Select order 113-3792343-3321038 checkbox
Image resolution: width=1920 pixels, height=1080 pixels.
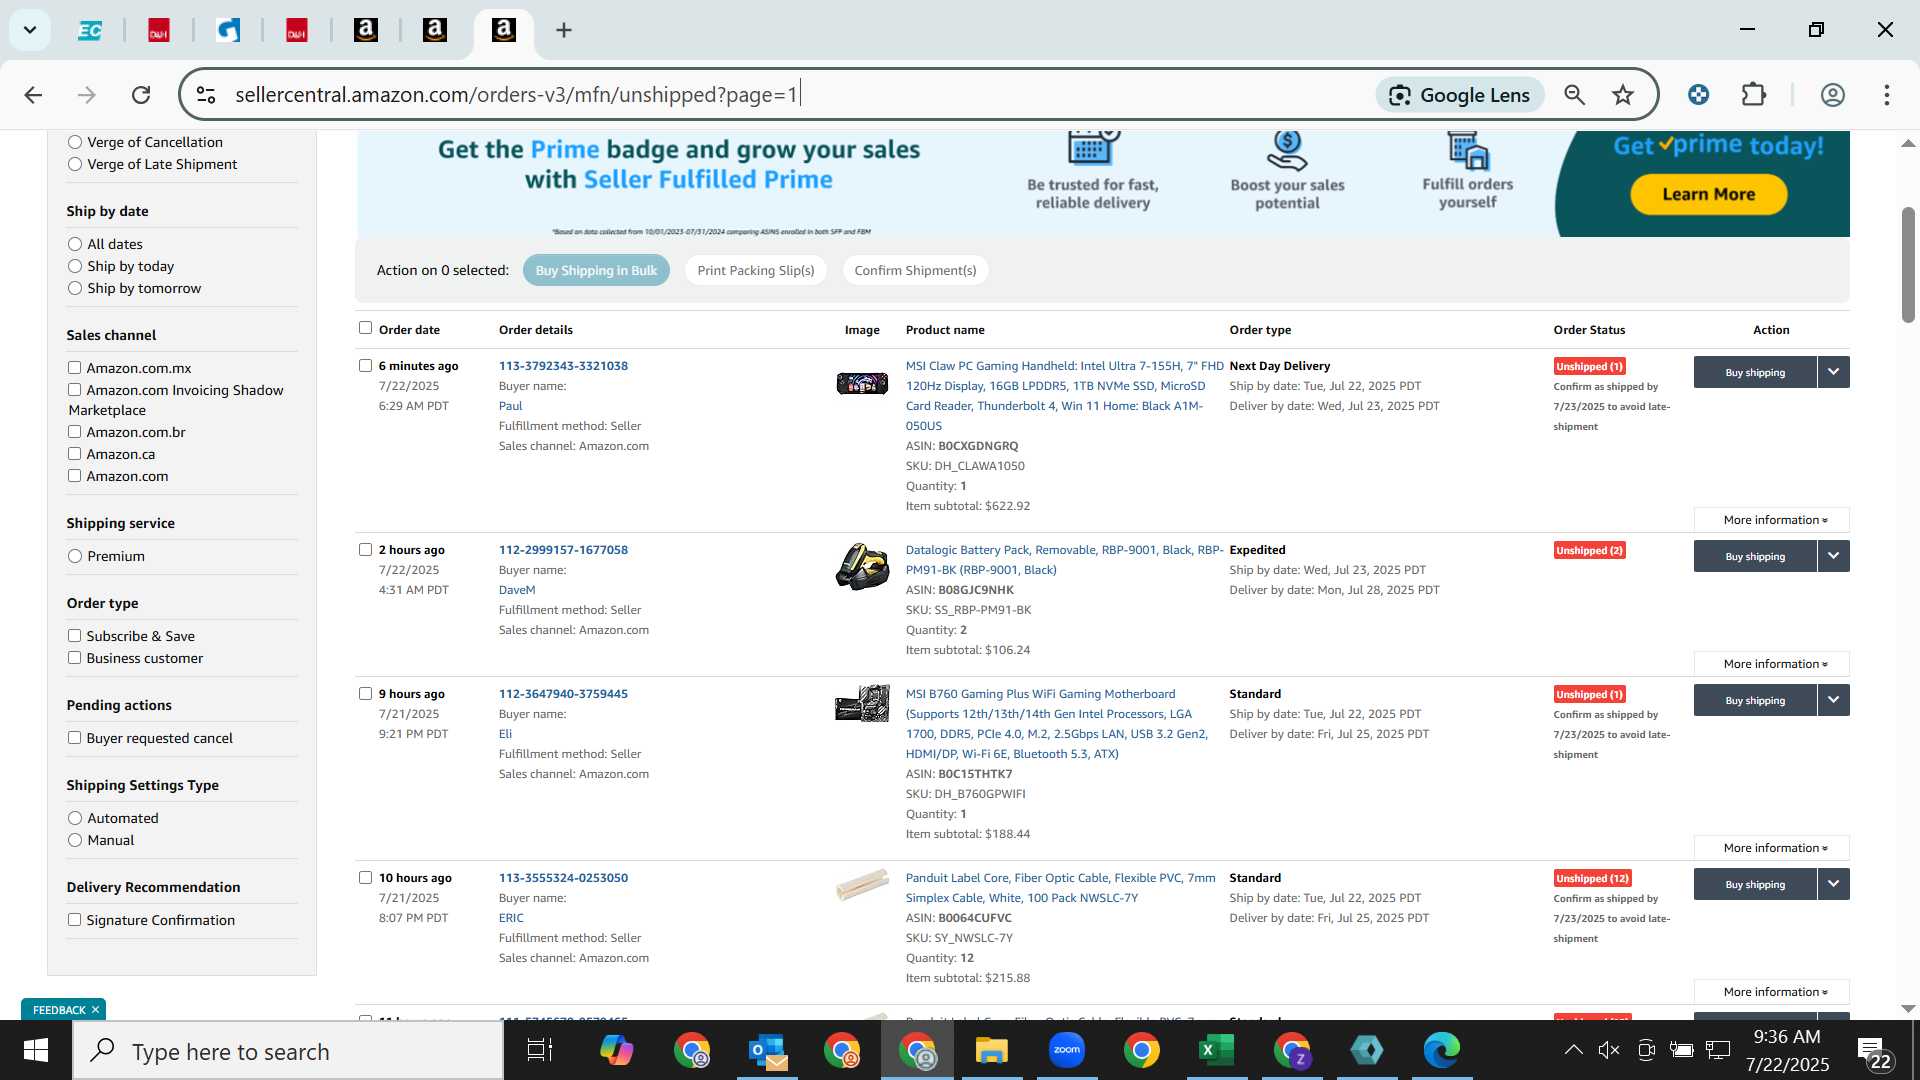pos(365,366)
